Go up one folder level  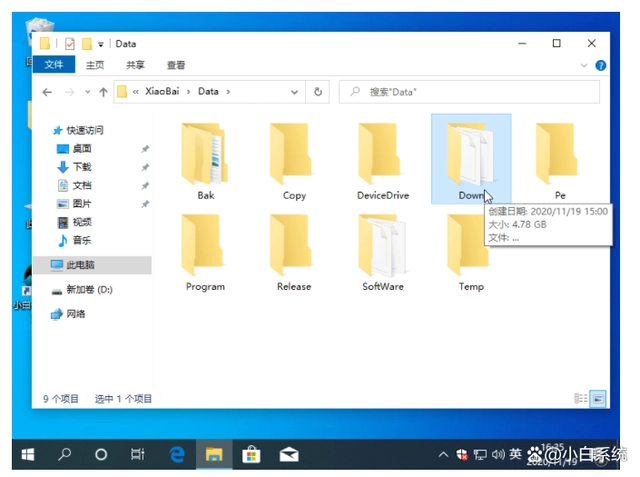pos(103,92)
